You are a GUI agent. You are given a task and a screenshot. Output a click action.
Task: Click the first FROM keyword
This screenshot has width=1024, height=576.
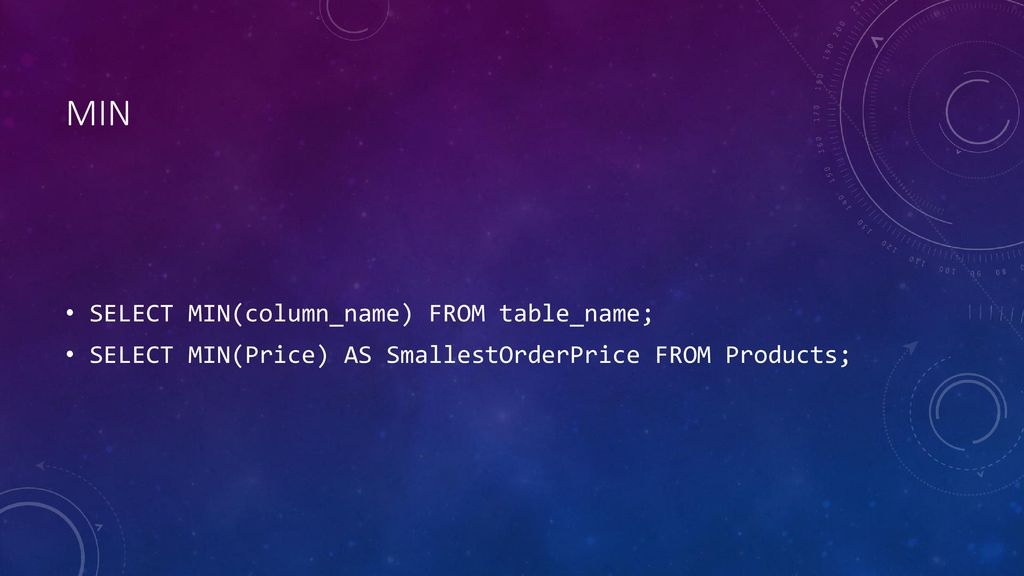point(457,313)
